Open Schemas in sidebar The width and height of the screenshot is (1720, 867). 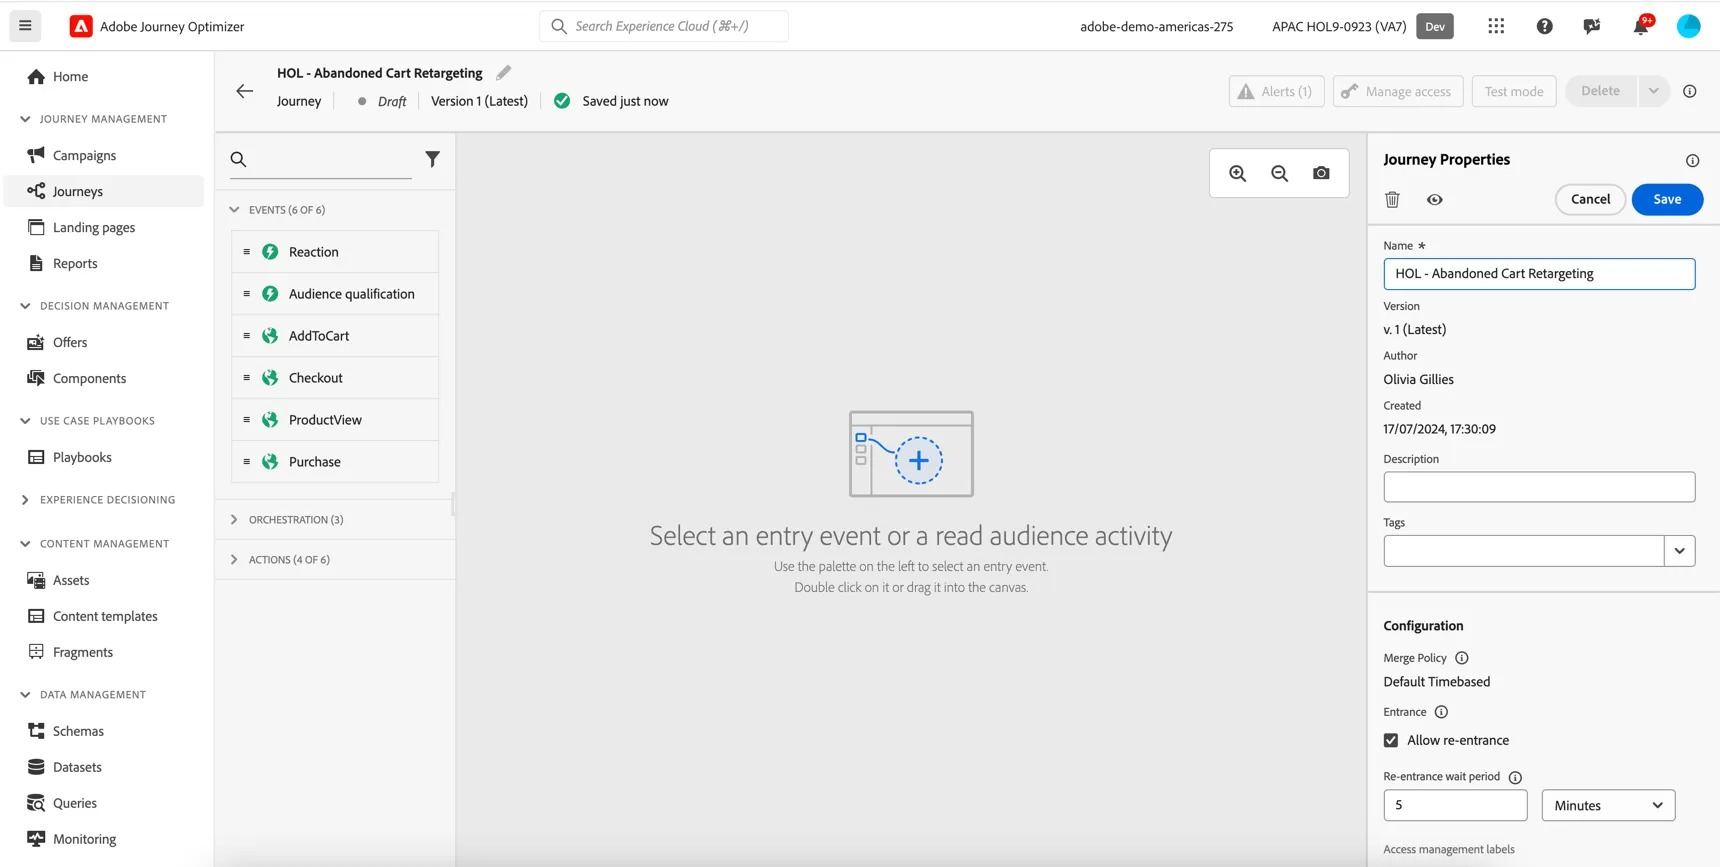tap(104, 731)
